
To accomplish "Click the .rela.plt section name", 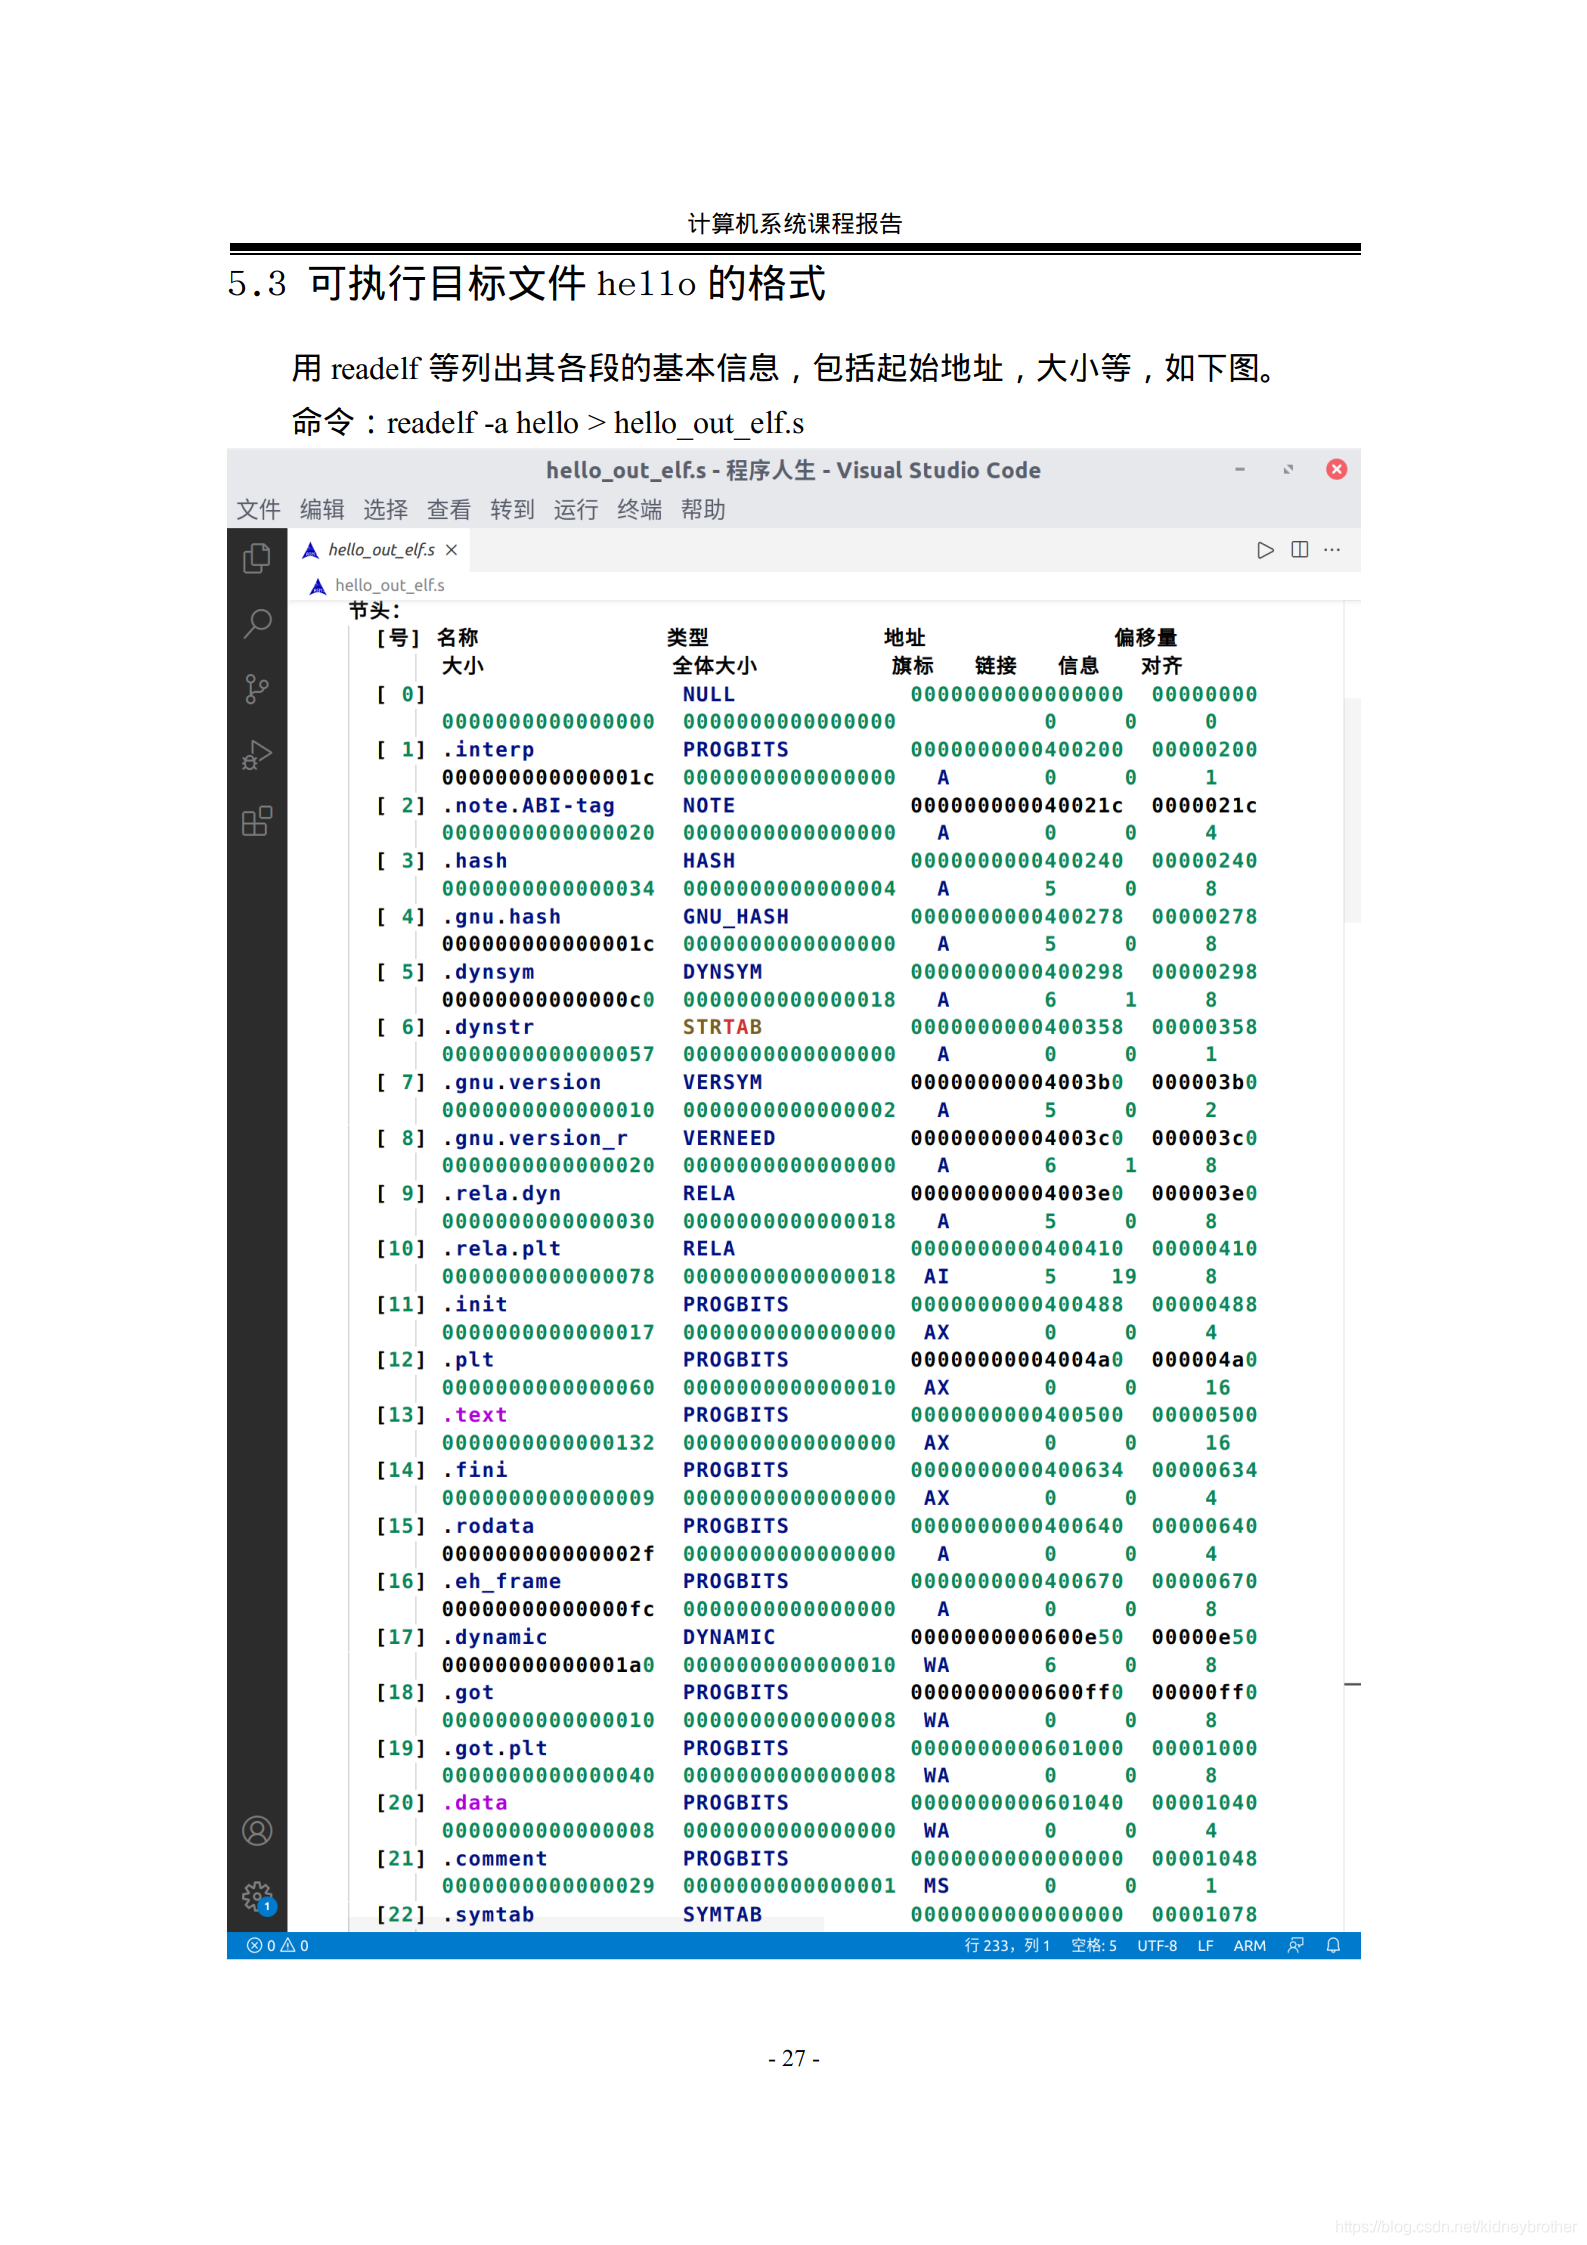I will tap(502, 1249).
